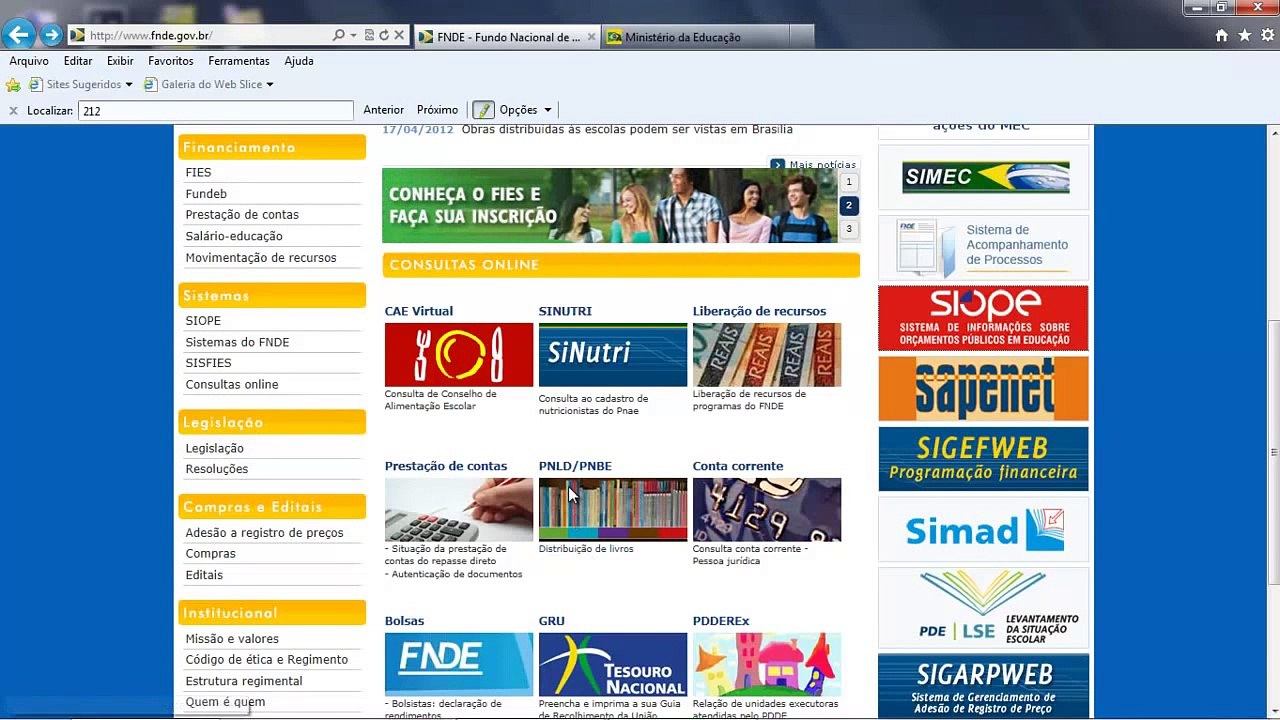
Task: Go back with the browser Back arrow
Action: tap(18, 35)
